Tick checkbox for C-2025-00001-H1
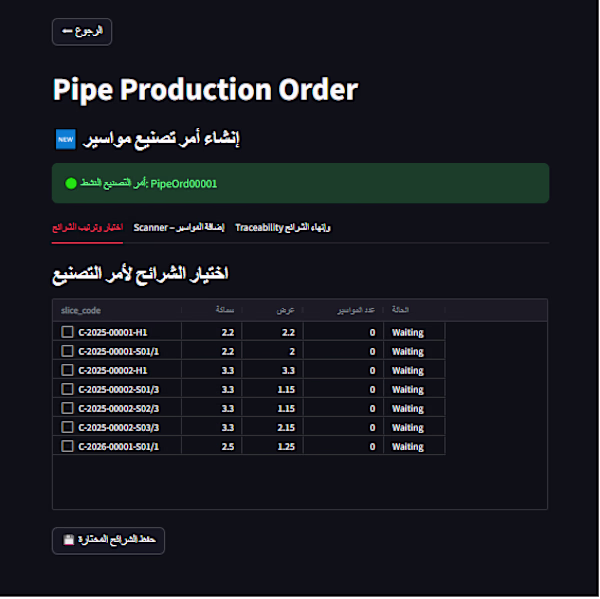Viewport: 600px width, 599px height. [67, 331]
